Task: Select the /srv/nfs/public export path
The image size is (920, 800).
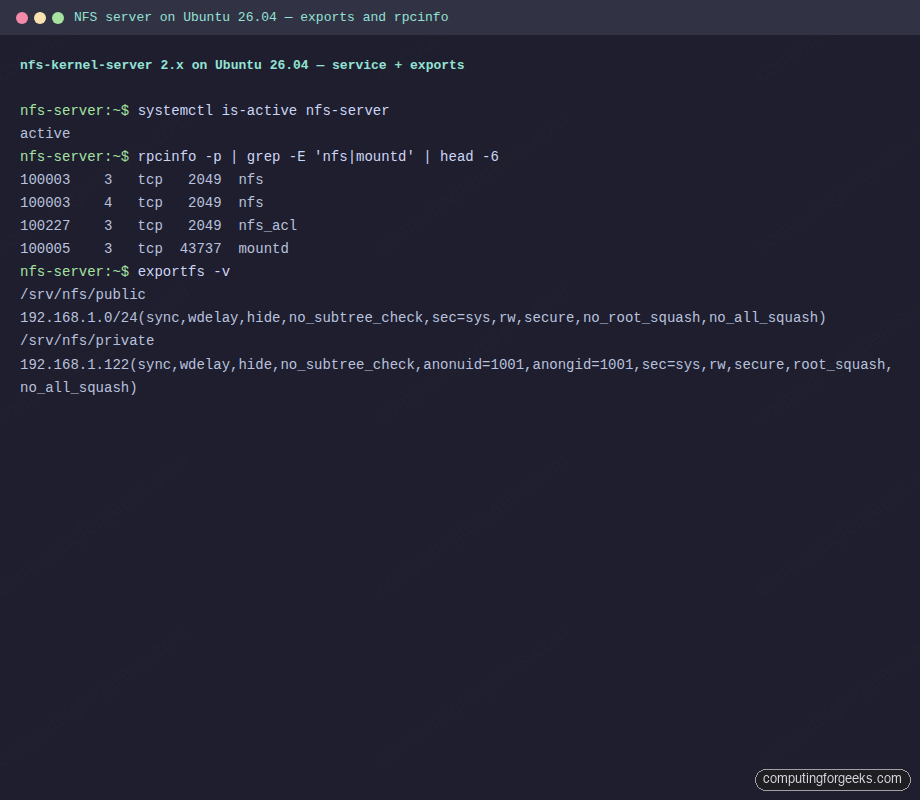Action: tap(85, 294)
